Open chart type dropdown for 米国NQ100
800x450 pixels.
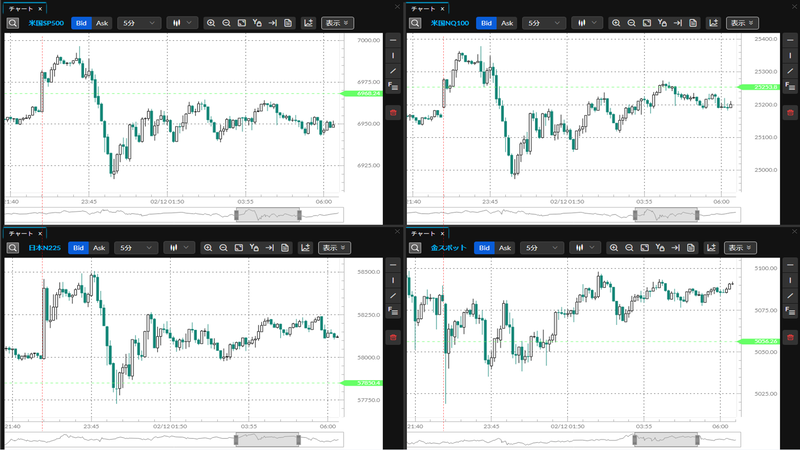[x=587, y=23]
